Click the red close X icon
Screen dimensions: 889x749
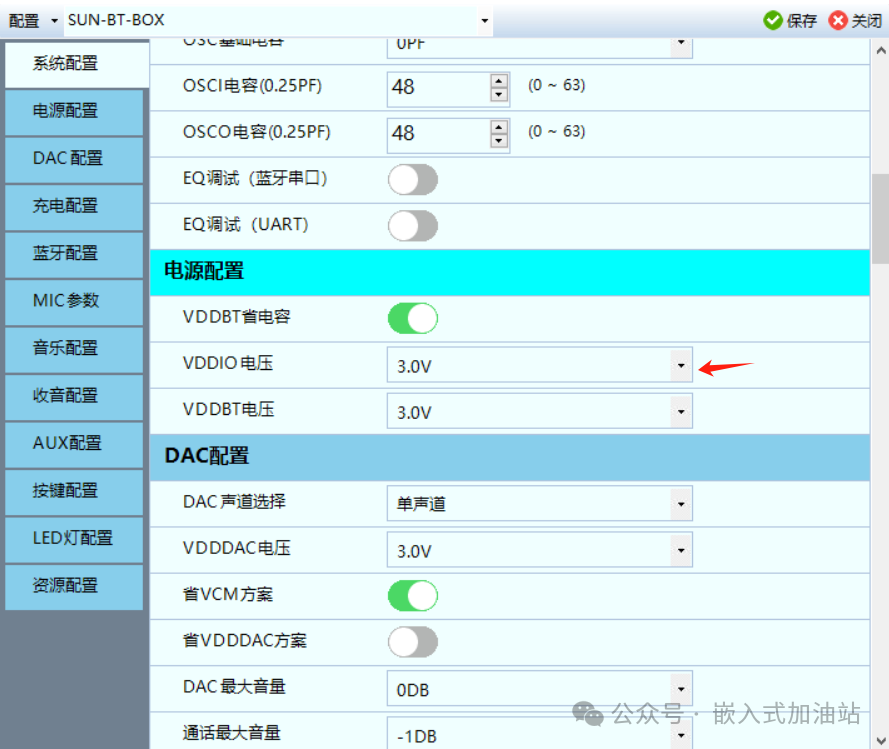[x=837, y=20]
